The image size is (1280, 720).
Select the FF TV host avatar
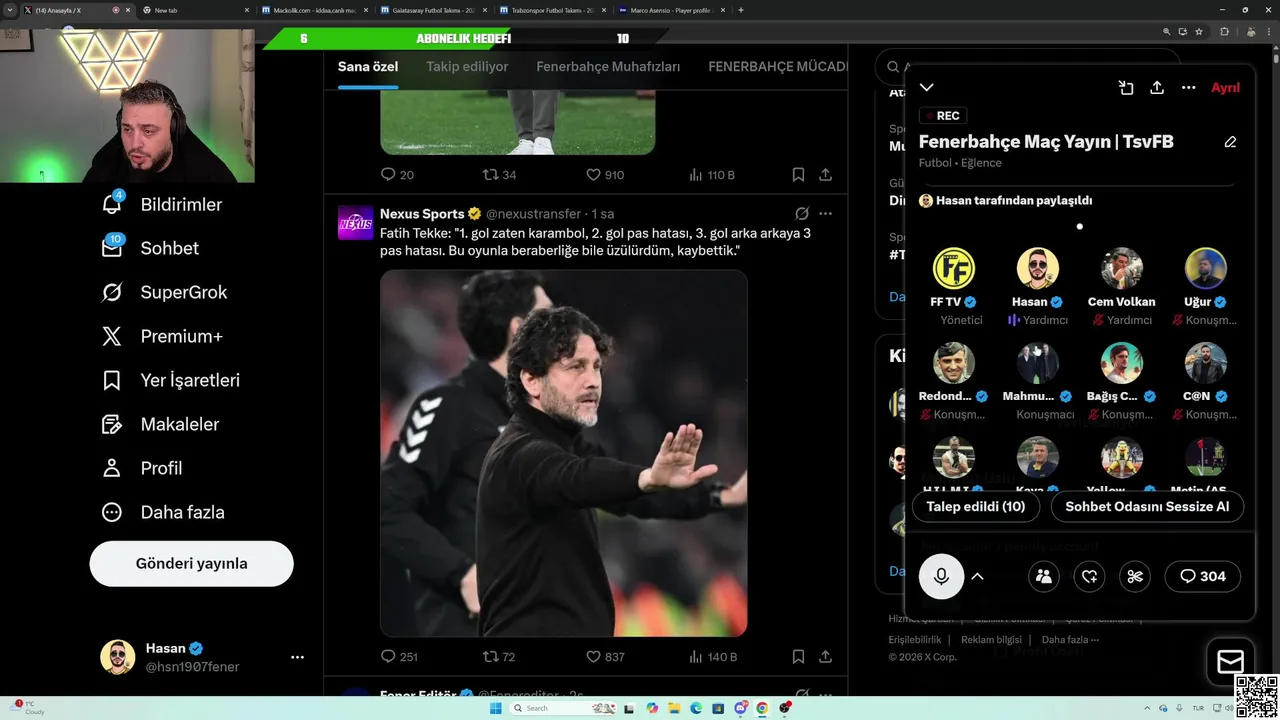click(954, 268)
